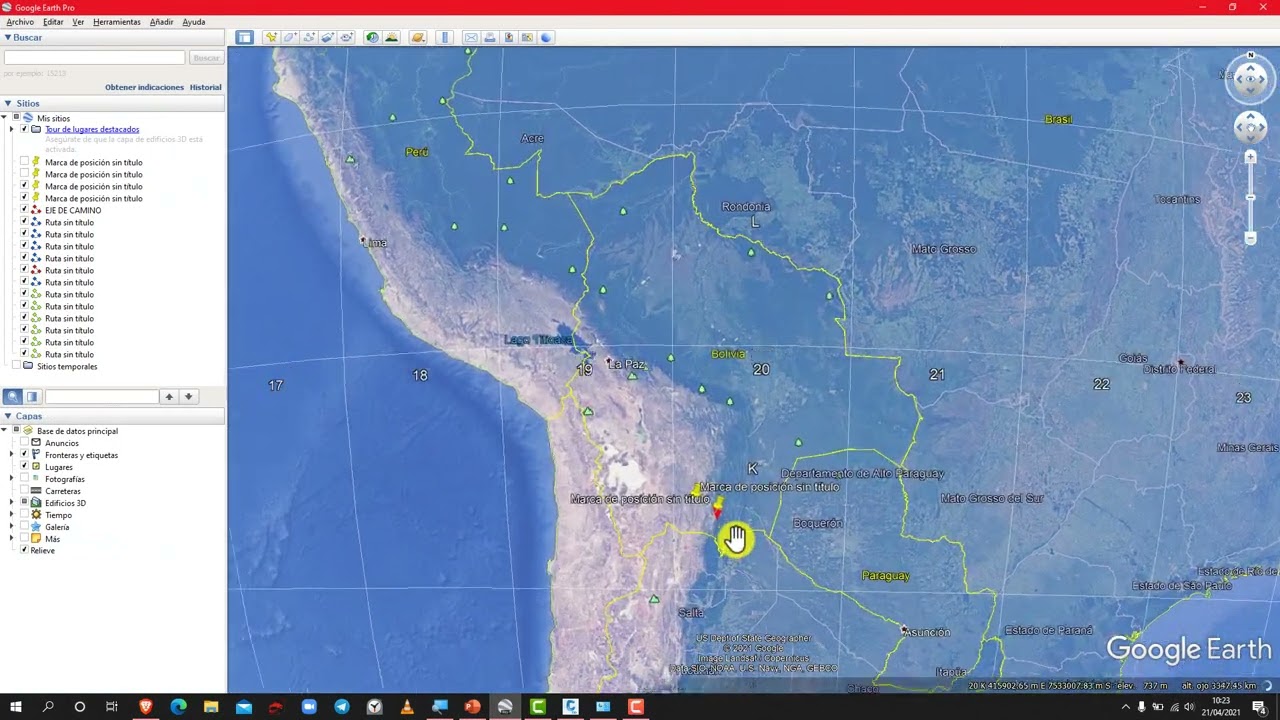Image resolution: width=1280 pixels, height=720 pixels.
Task: Click the zoom slider handle on map
Action: [x=1250, y=197]
